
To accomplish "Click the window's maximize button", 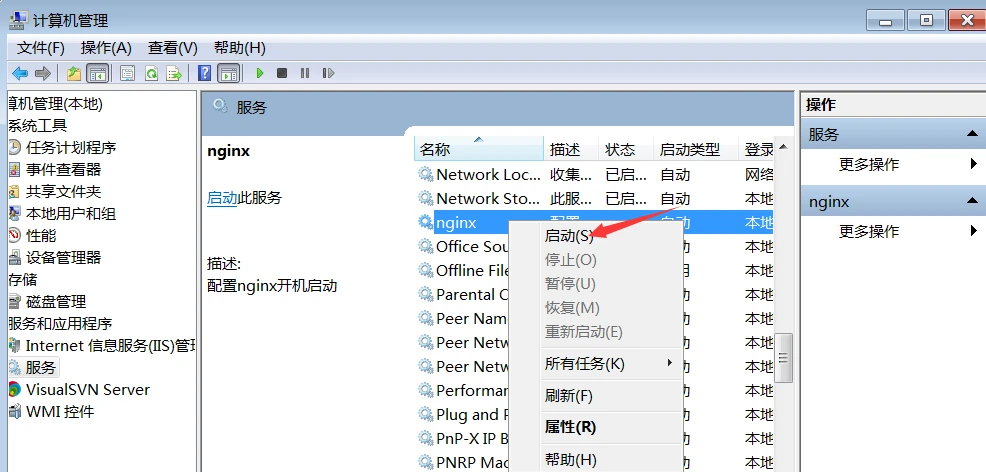I will (926, 21).
